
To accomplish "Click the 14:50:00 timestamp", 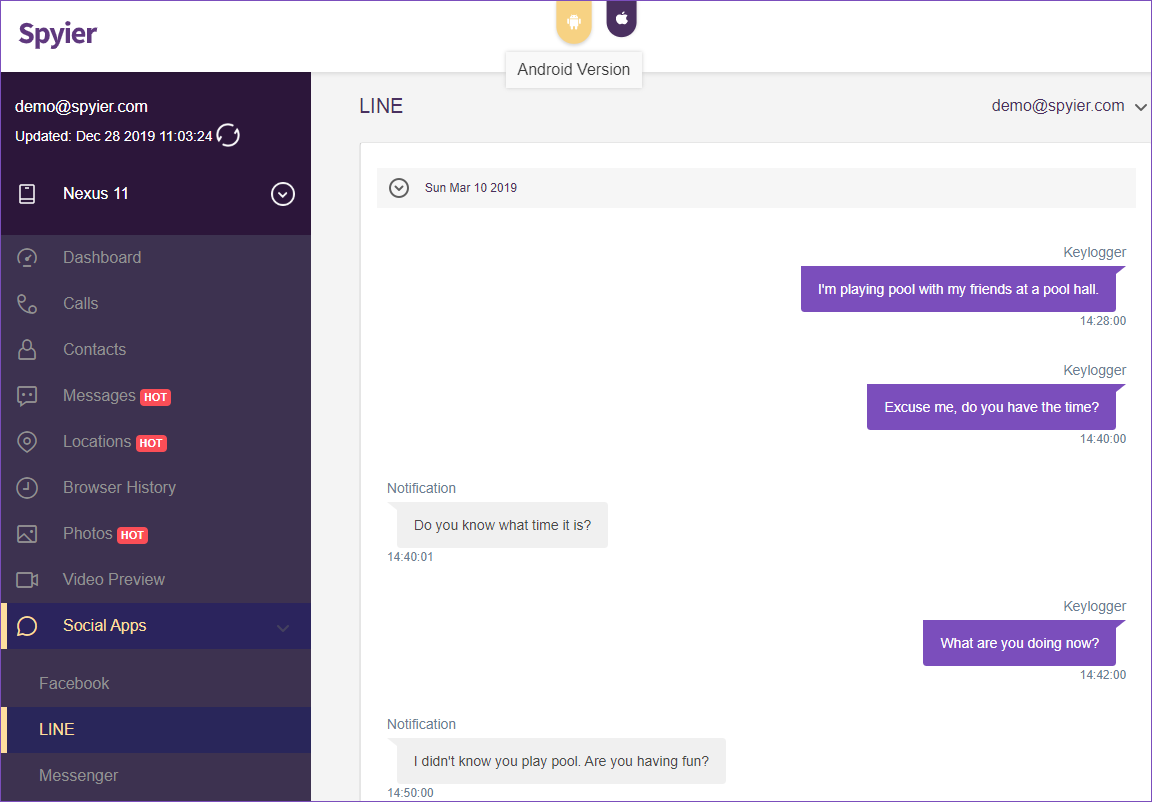I will [411, 793].
